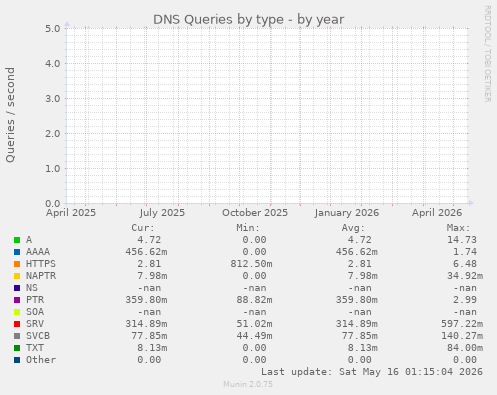Click the 'Queries / second' axis label
The width and height of the screenshot is (497, 395).
[x=10, y=115]
